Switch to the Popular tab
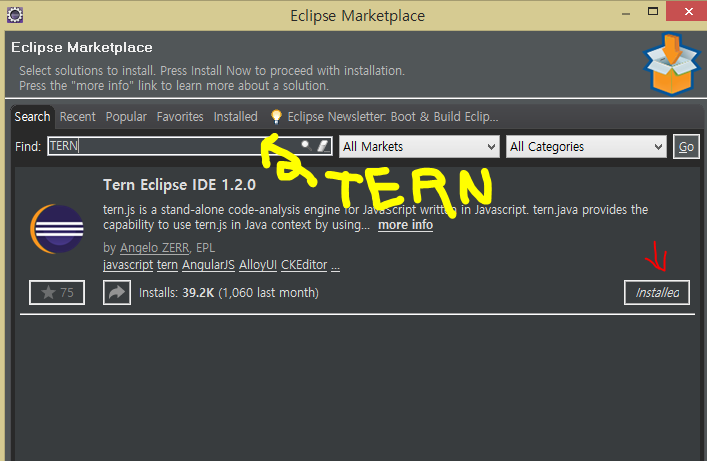 tap(126, 117)
